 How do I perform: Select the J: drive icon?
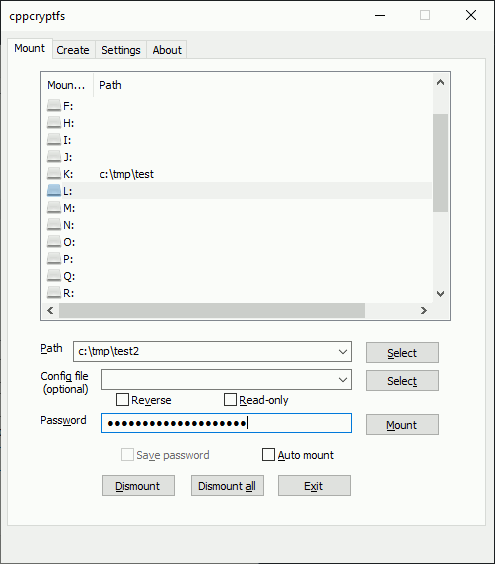point(54,157)
